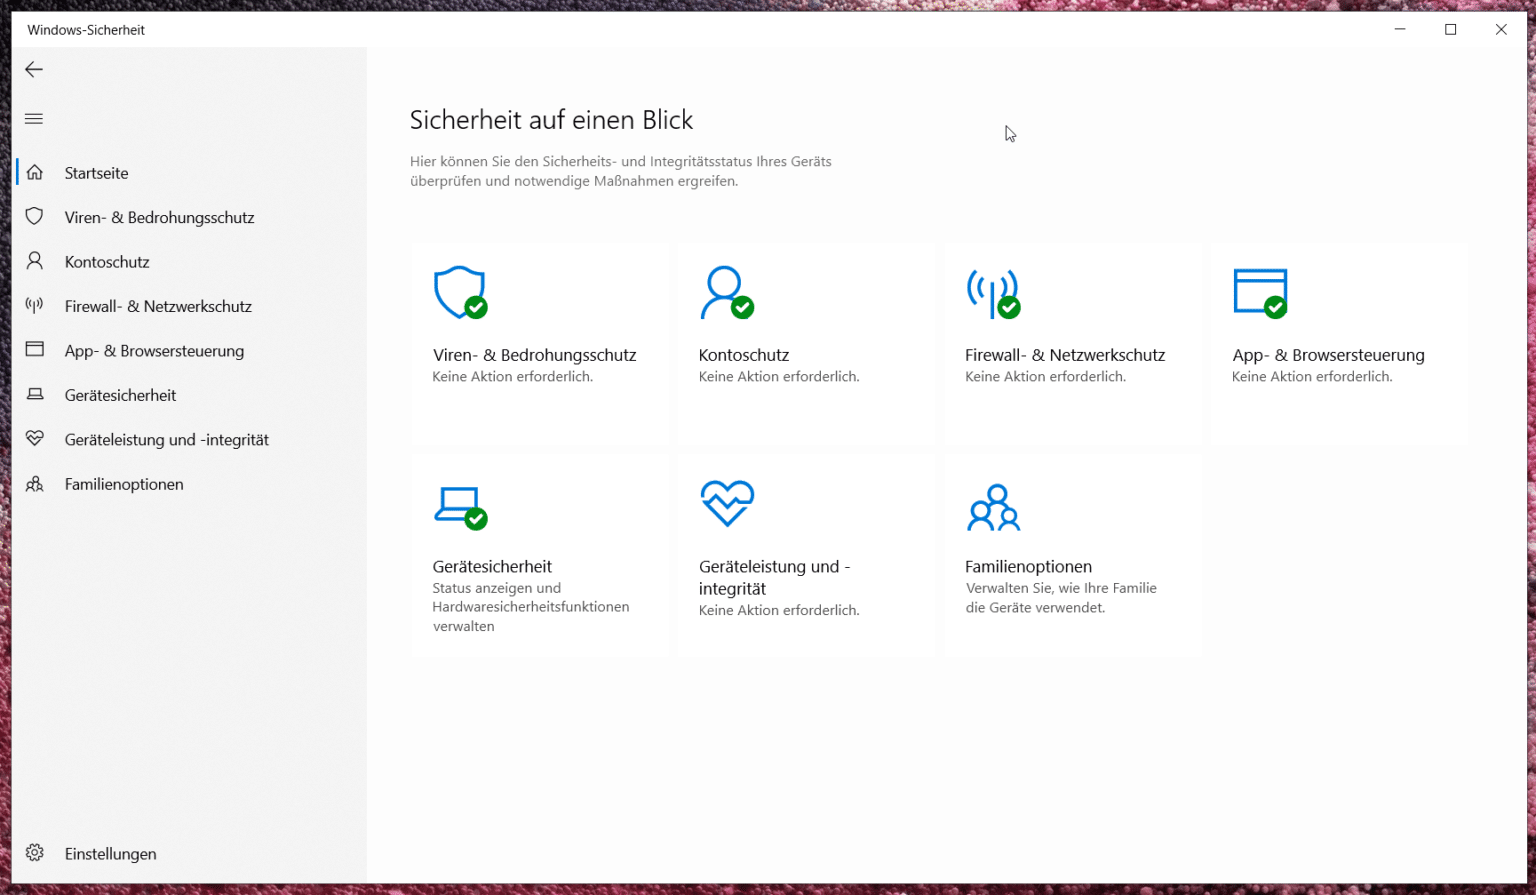Click the laptop icon in sidebar

(35, 394)
